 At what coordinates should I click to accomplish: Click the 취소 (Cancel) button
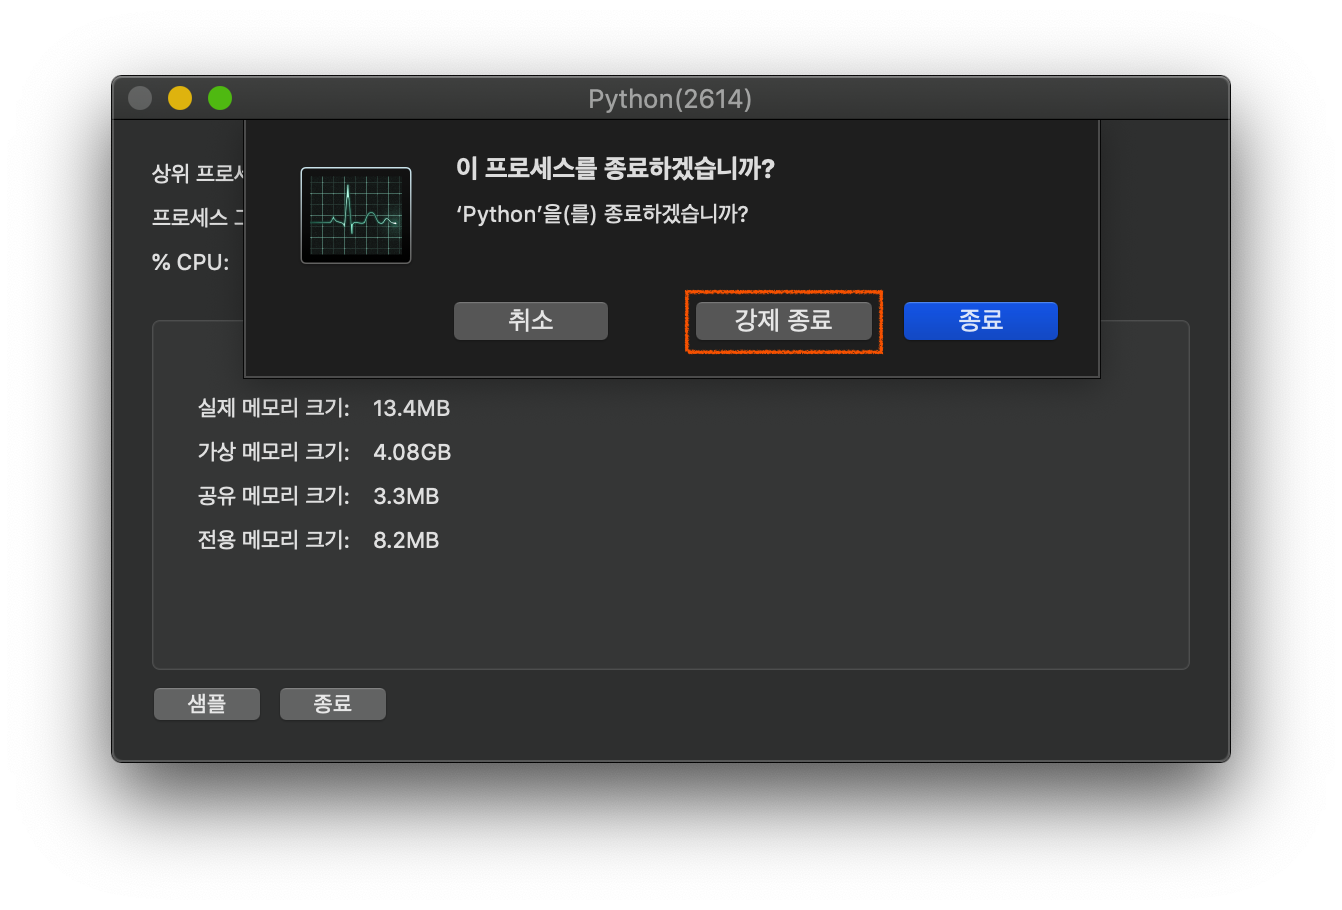pos(531,321)
